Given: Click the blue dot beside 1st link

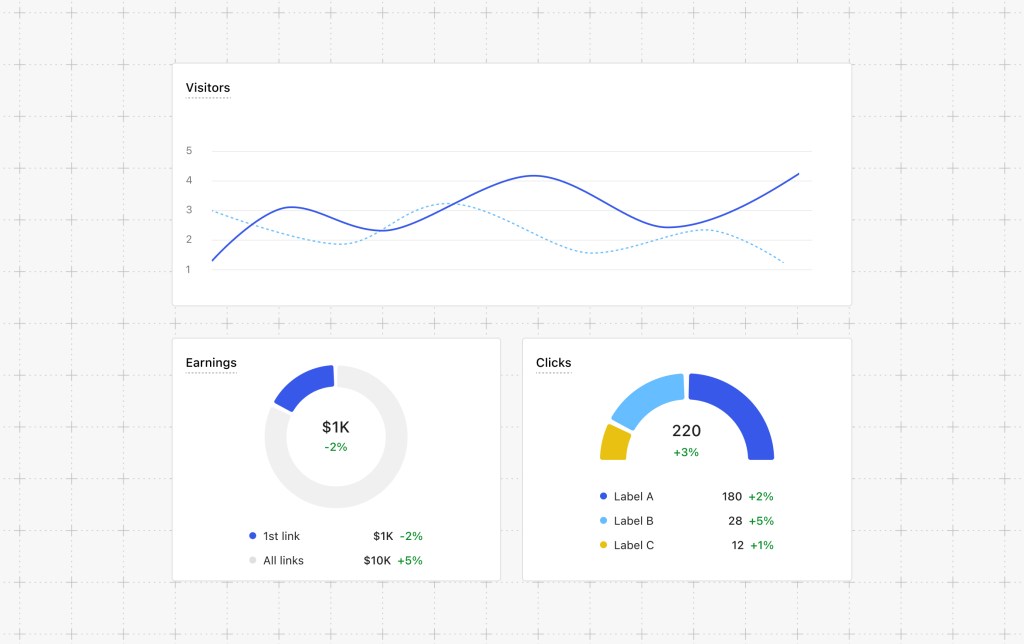Looking at the screenshot, I should tap(251, 536).
